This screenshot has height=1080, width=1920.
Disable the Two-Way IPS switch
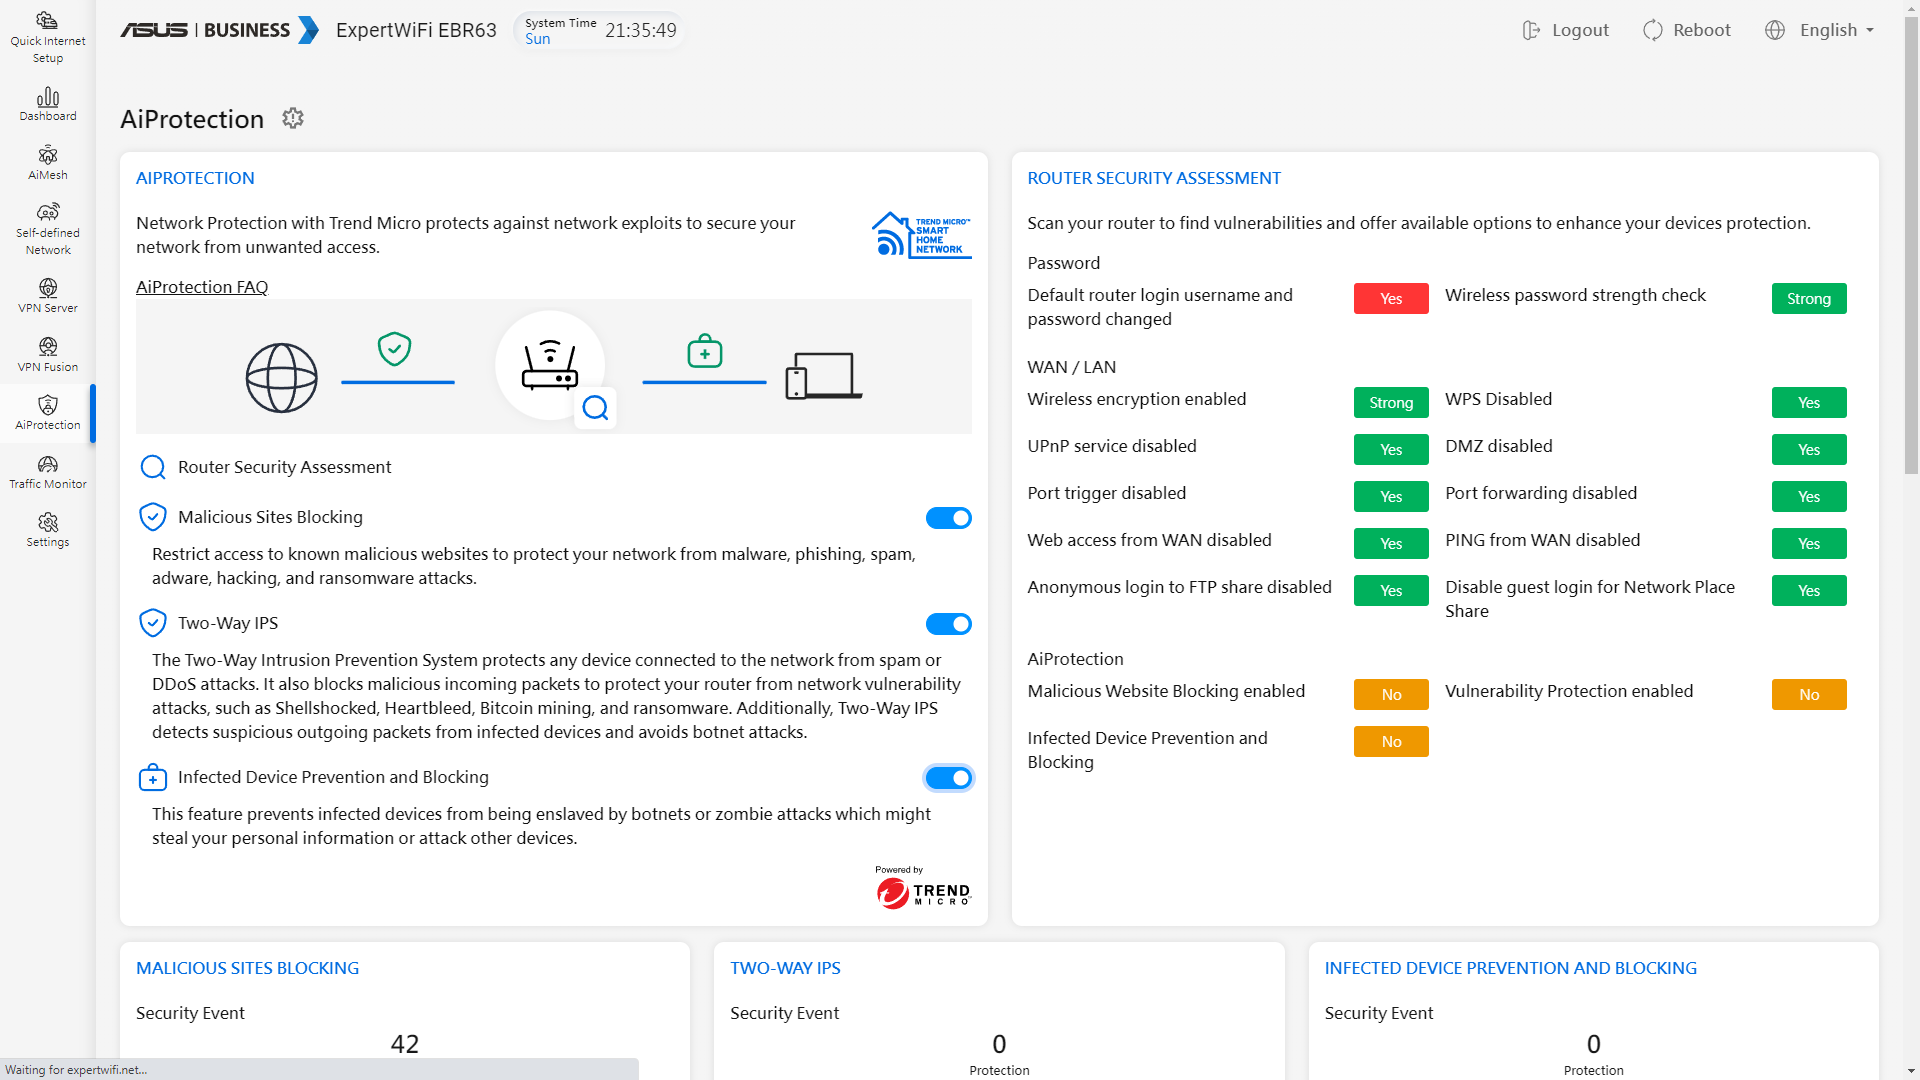[948, 624]
